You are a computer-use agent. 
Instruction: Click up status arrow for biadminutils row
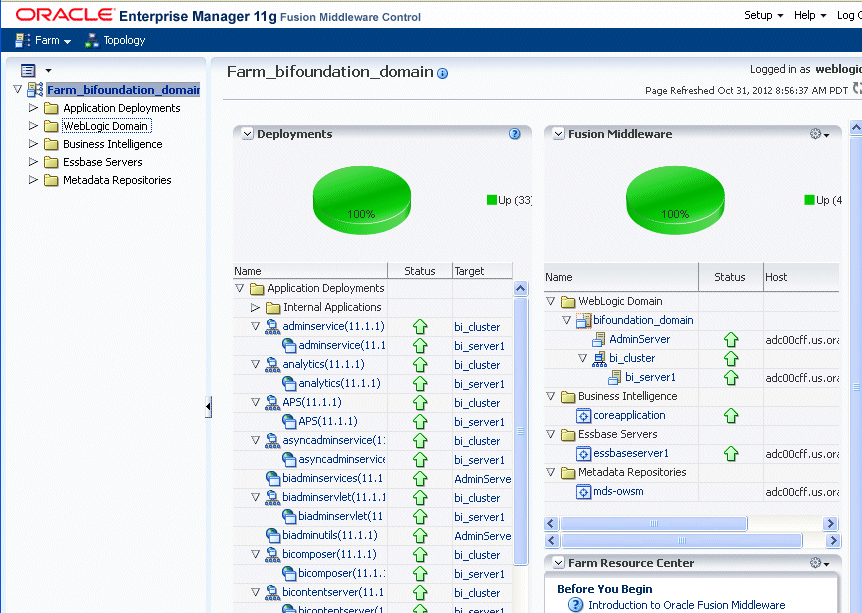420,535
